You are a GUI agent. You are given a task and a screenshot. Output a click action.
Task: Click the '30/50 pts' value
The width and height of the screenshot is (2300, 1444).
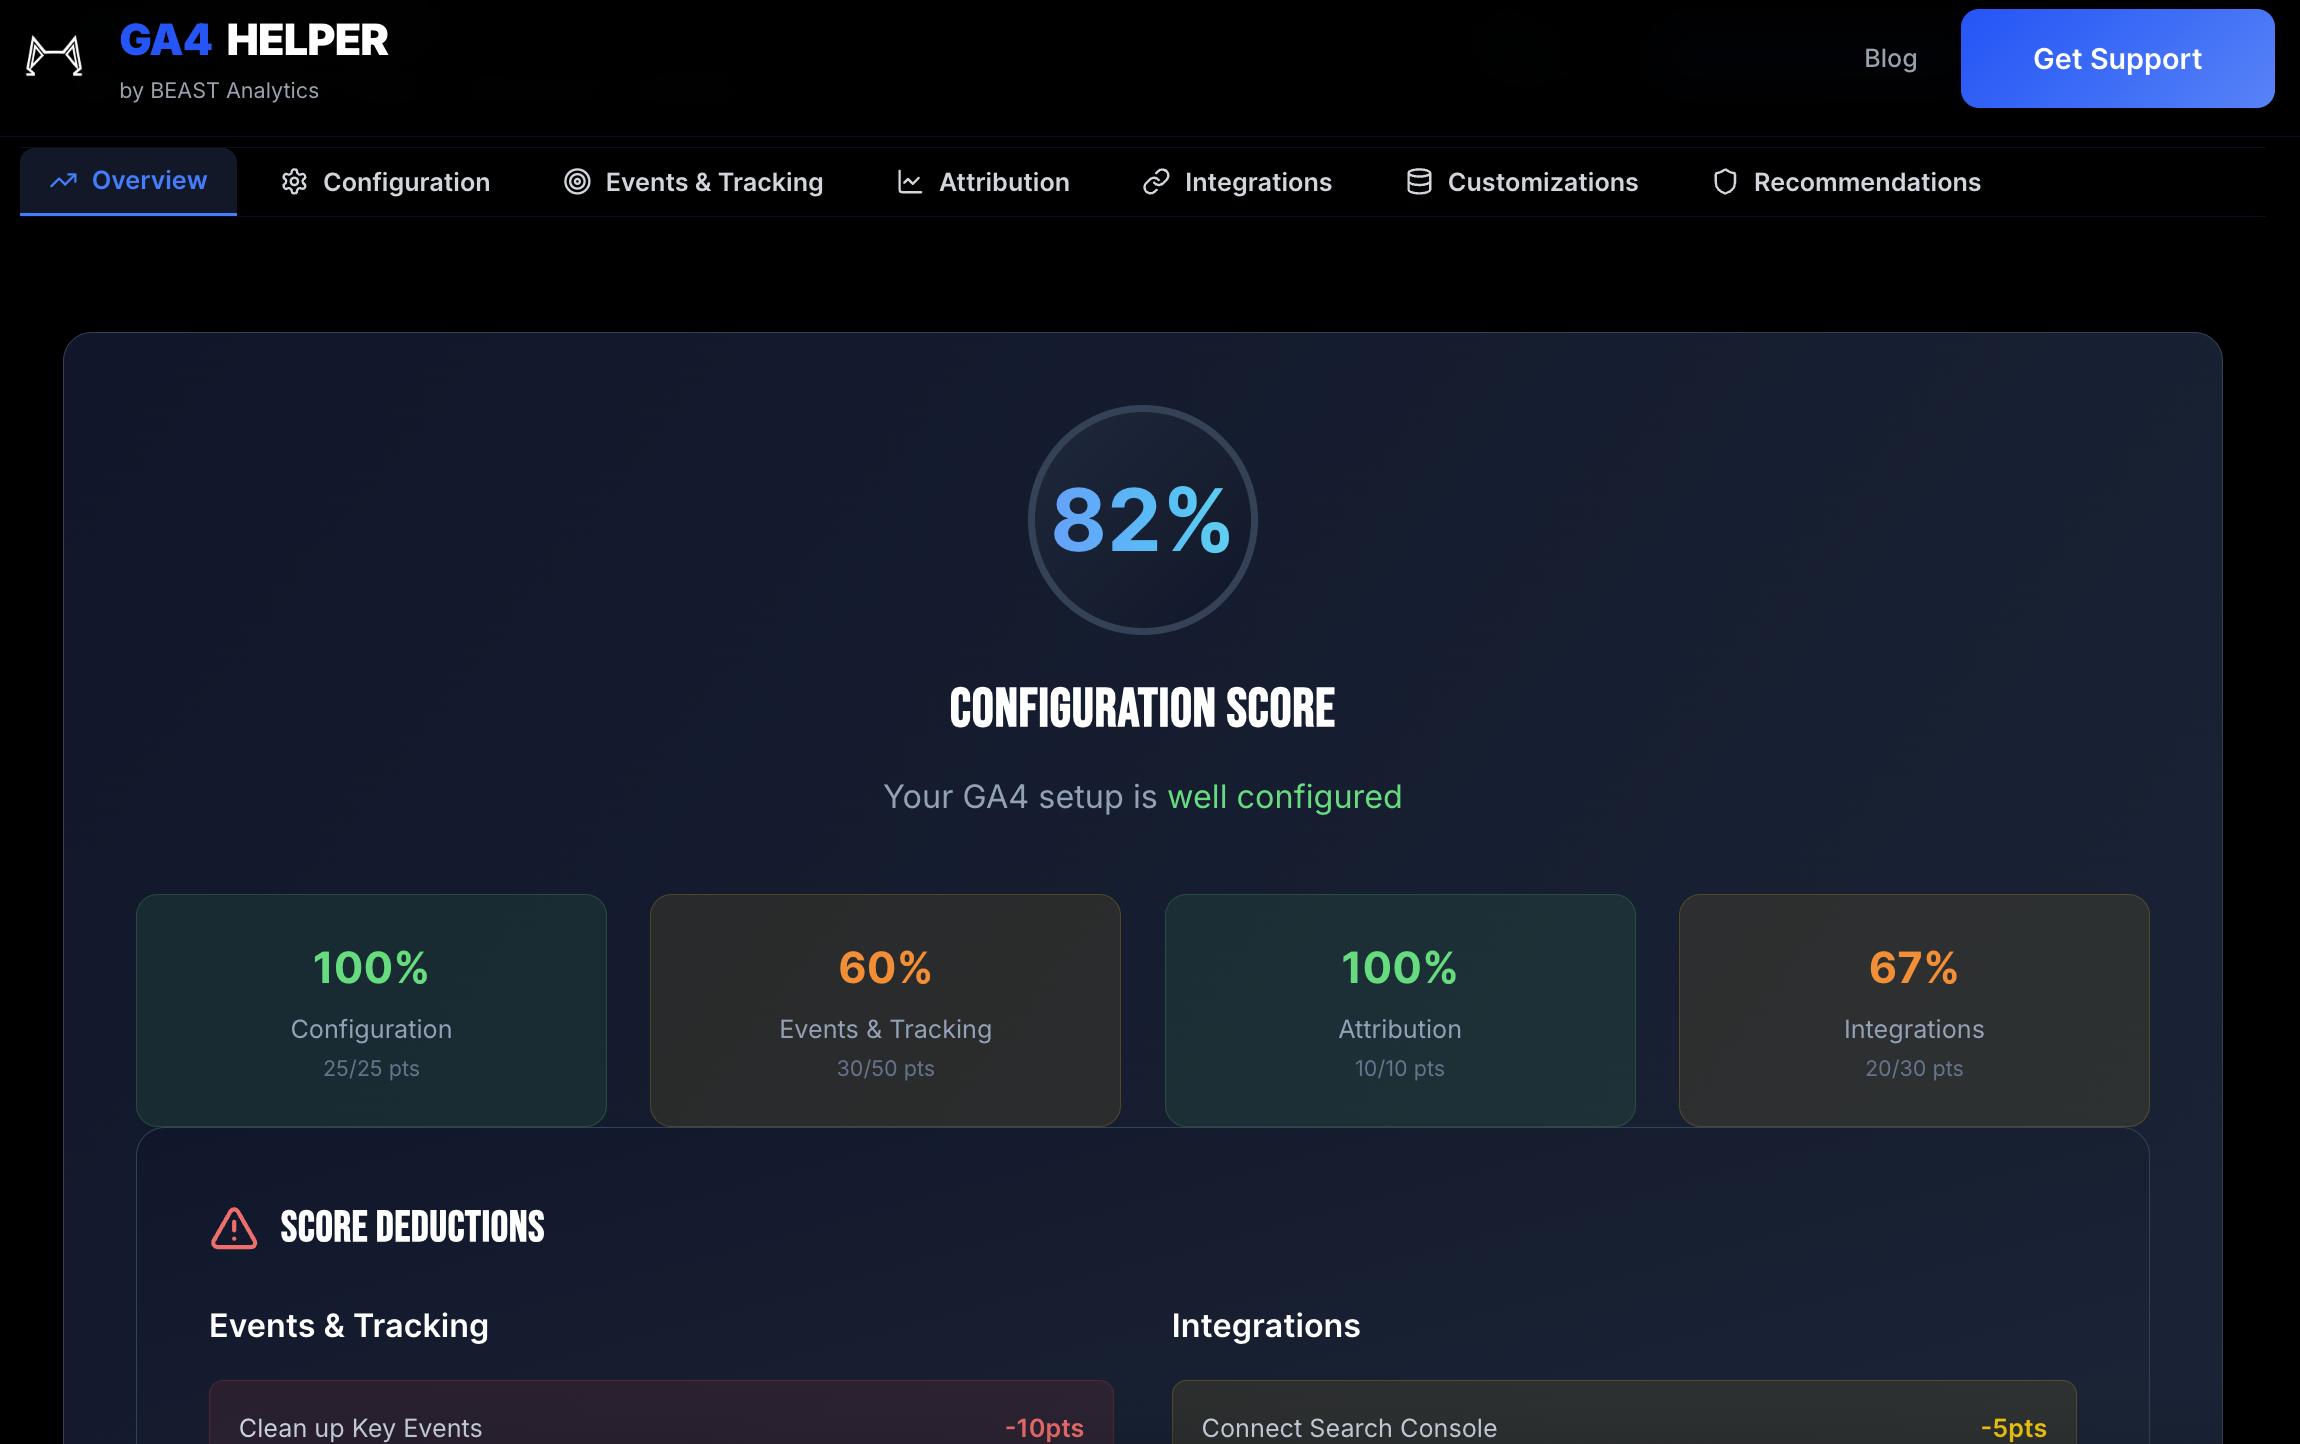[x=885, y=1069]
